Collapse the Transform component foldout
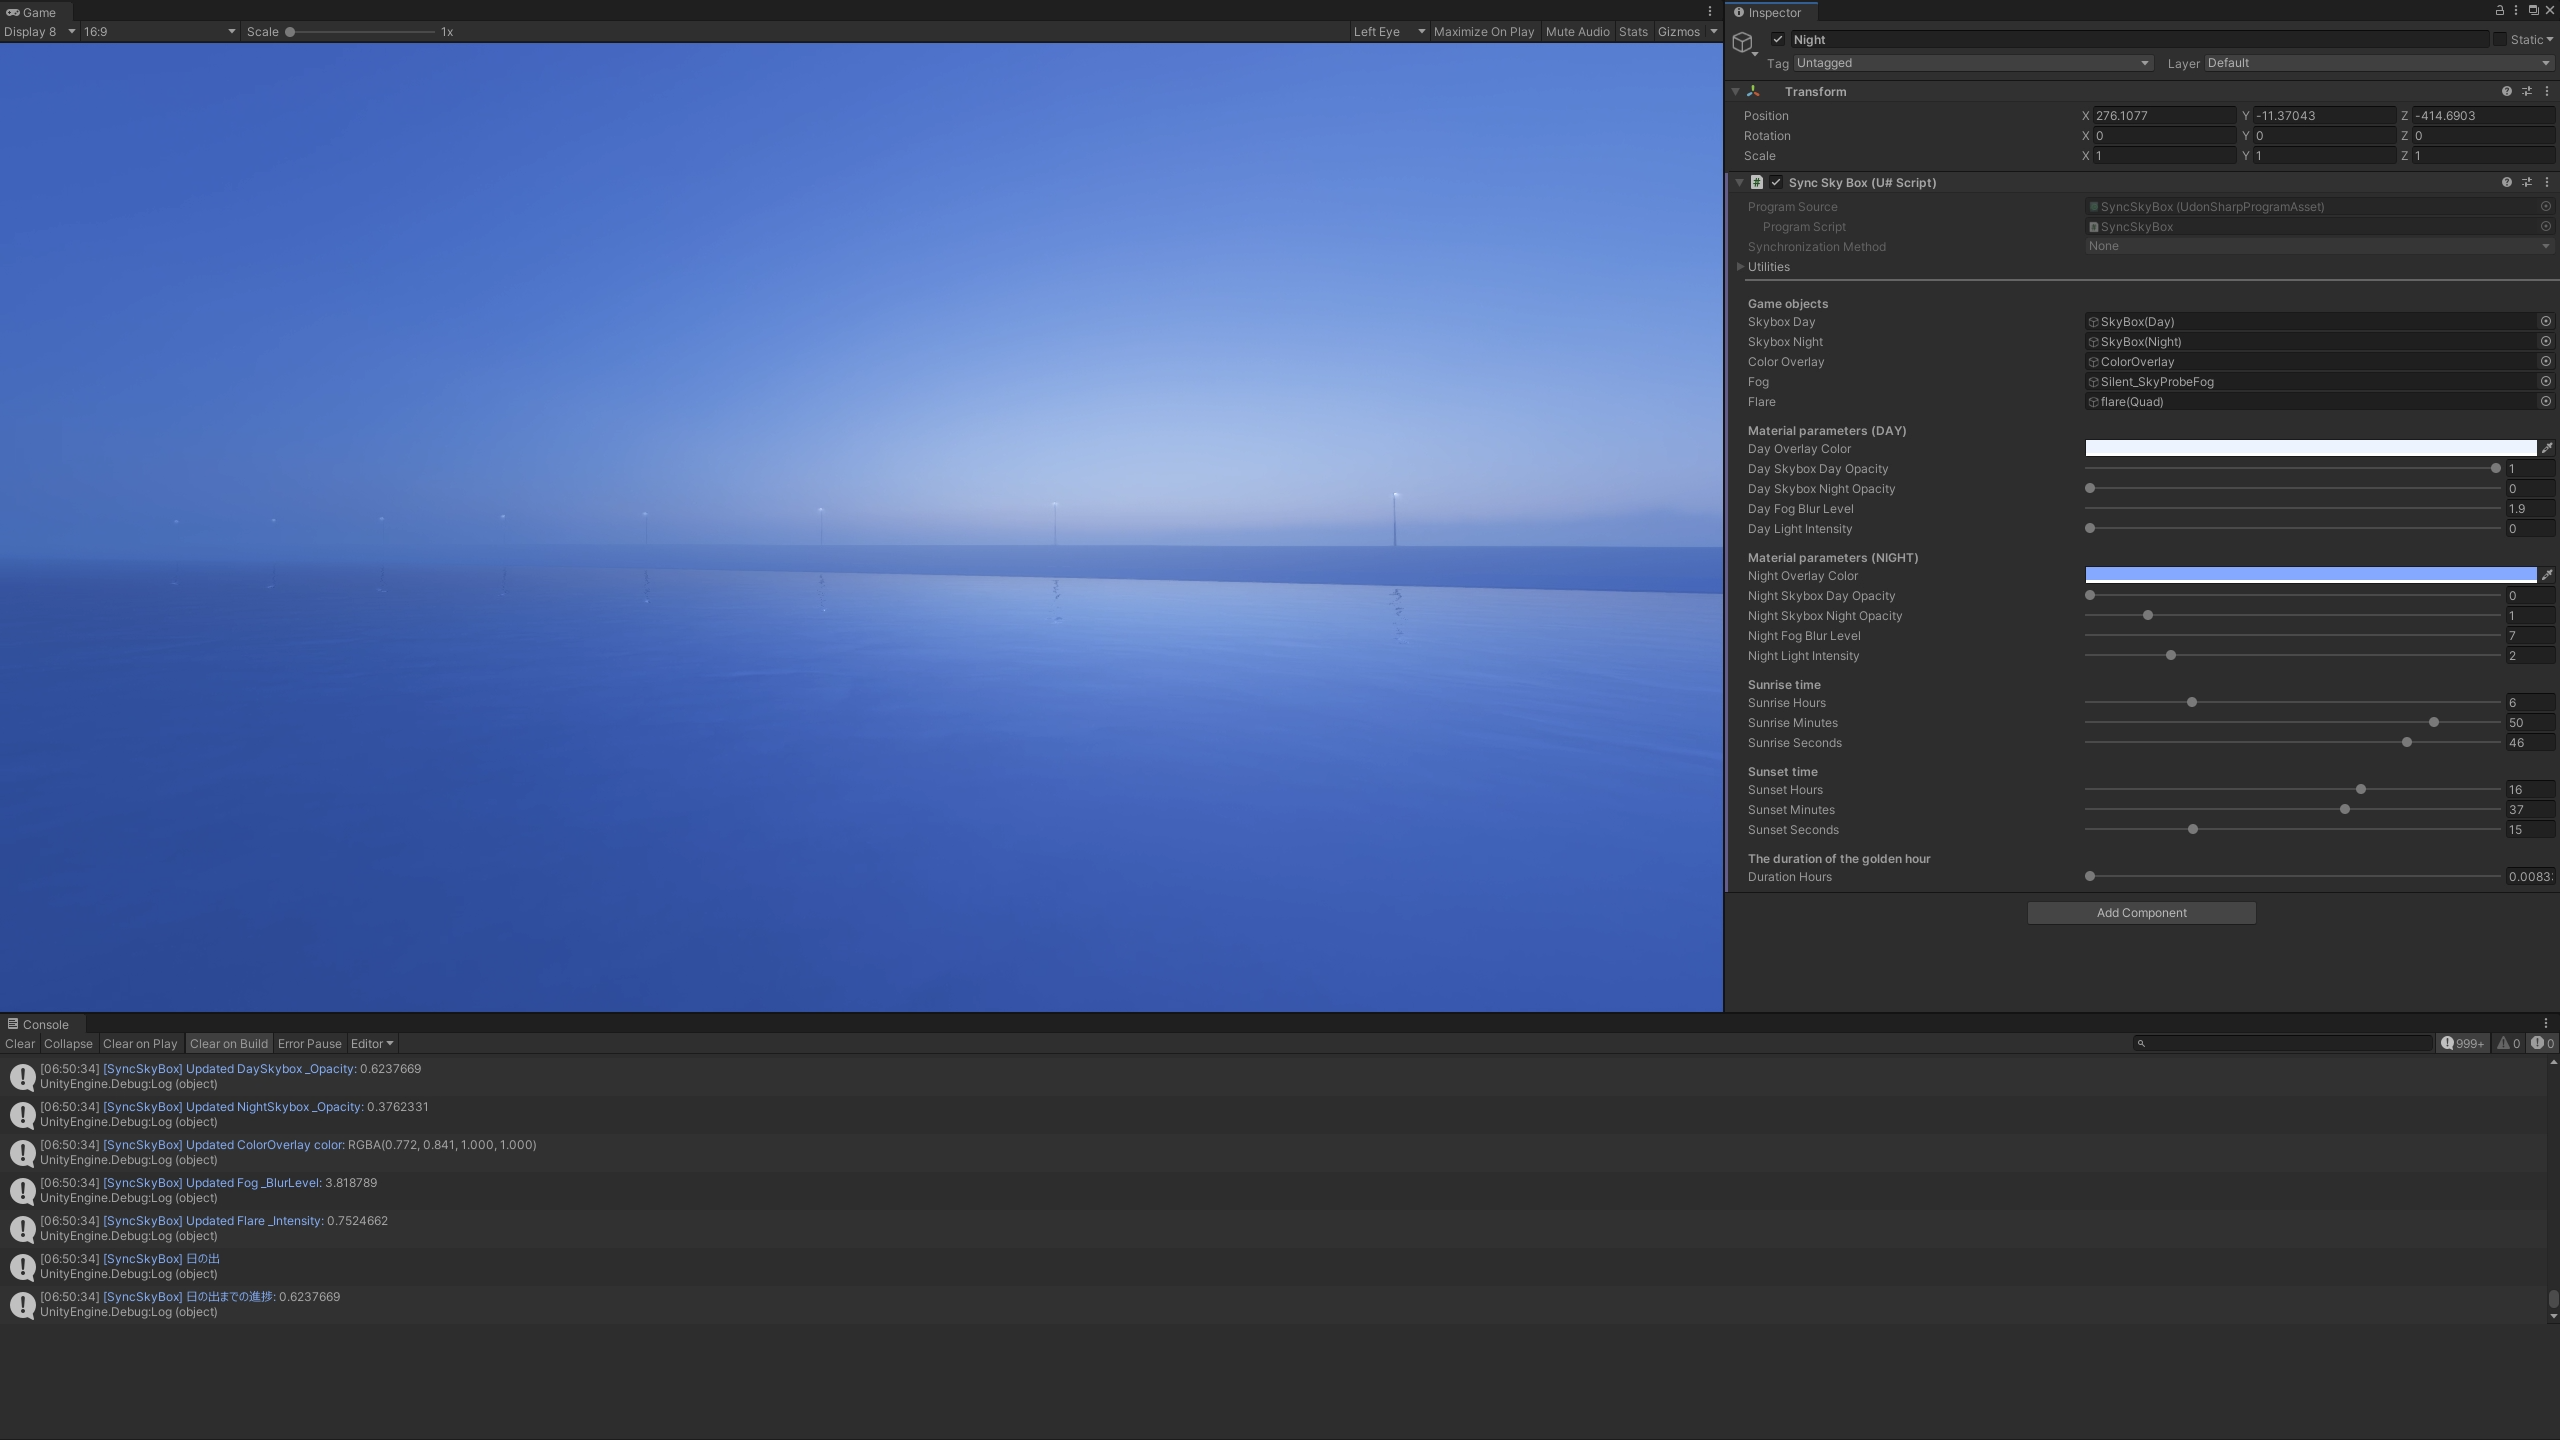 pos(1736,91)
